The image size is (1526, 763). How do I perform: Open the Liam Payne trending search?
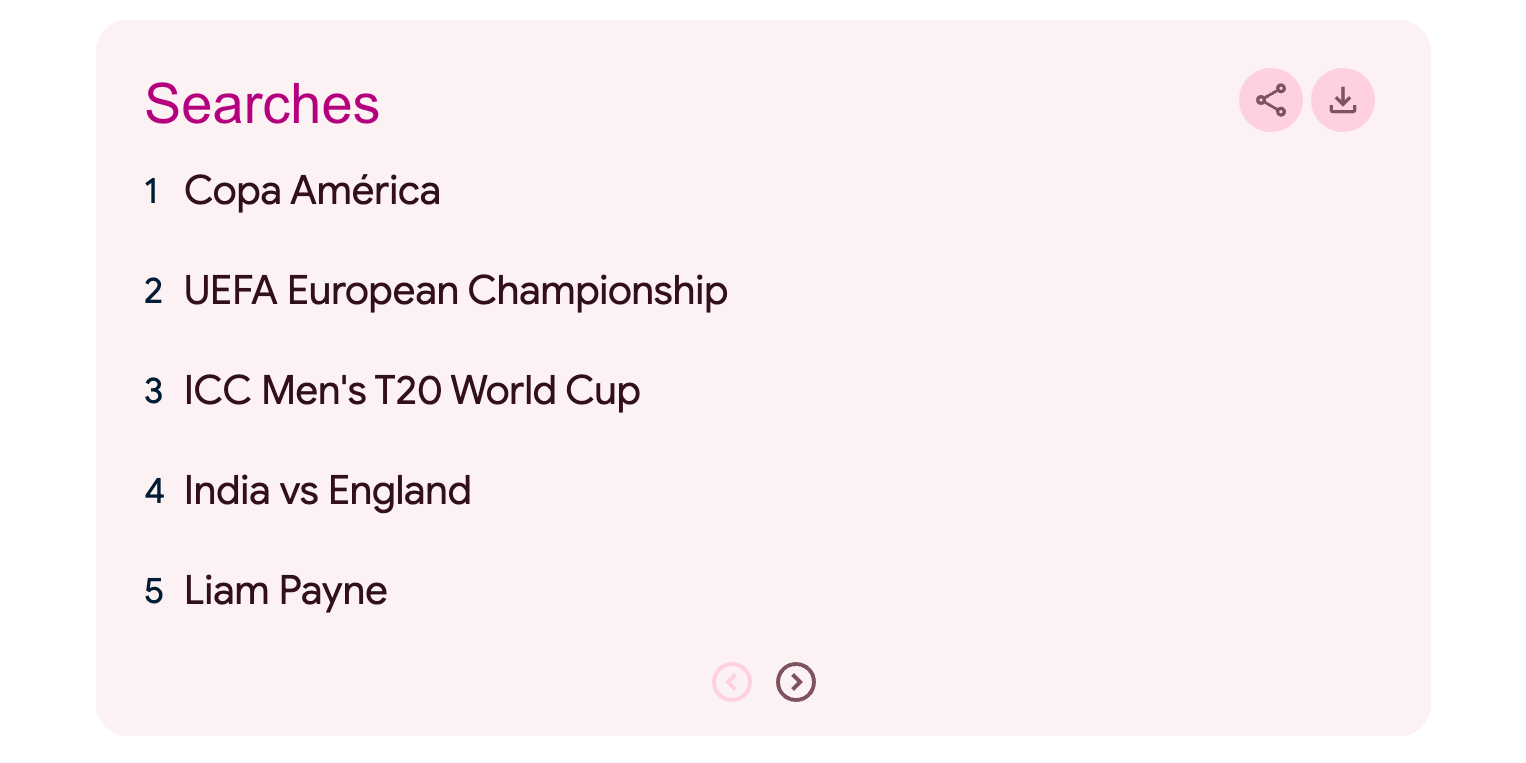click(x=285, y=591)
